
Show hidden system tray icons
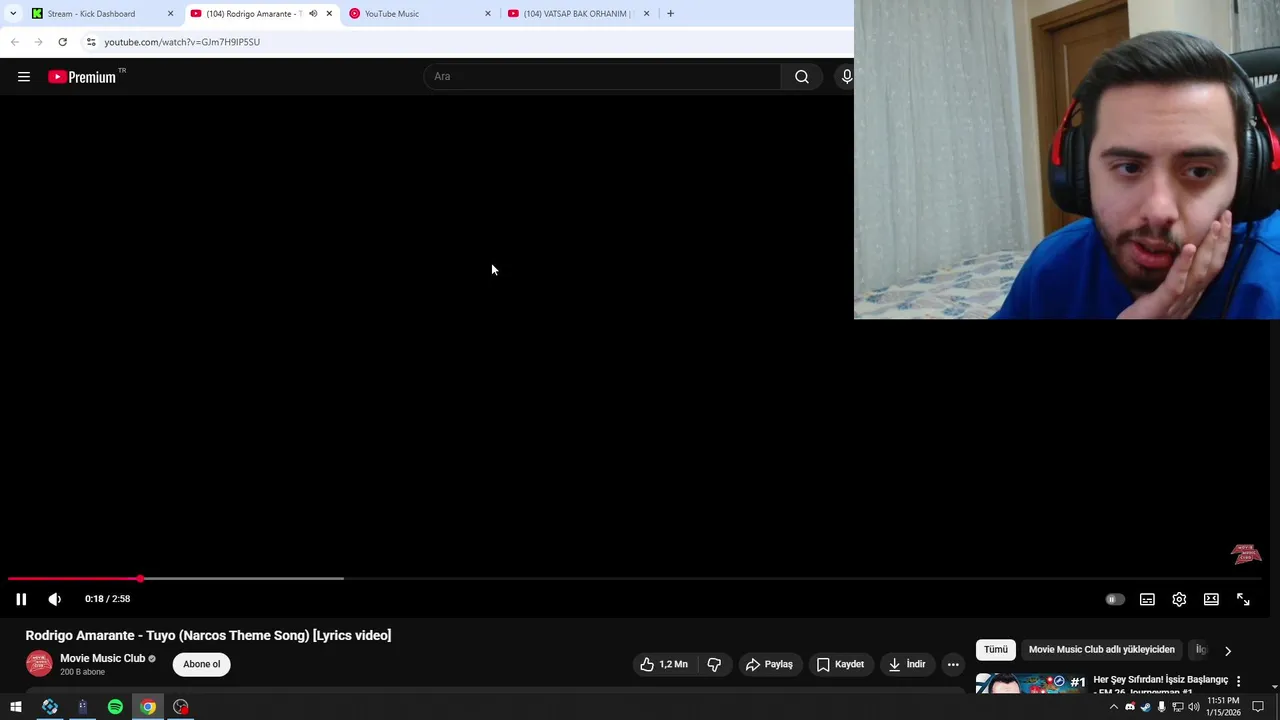1114,707
